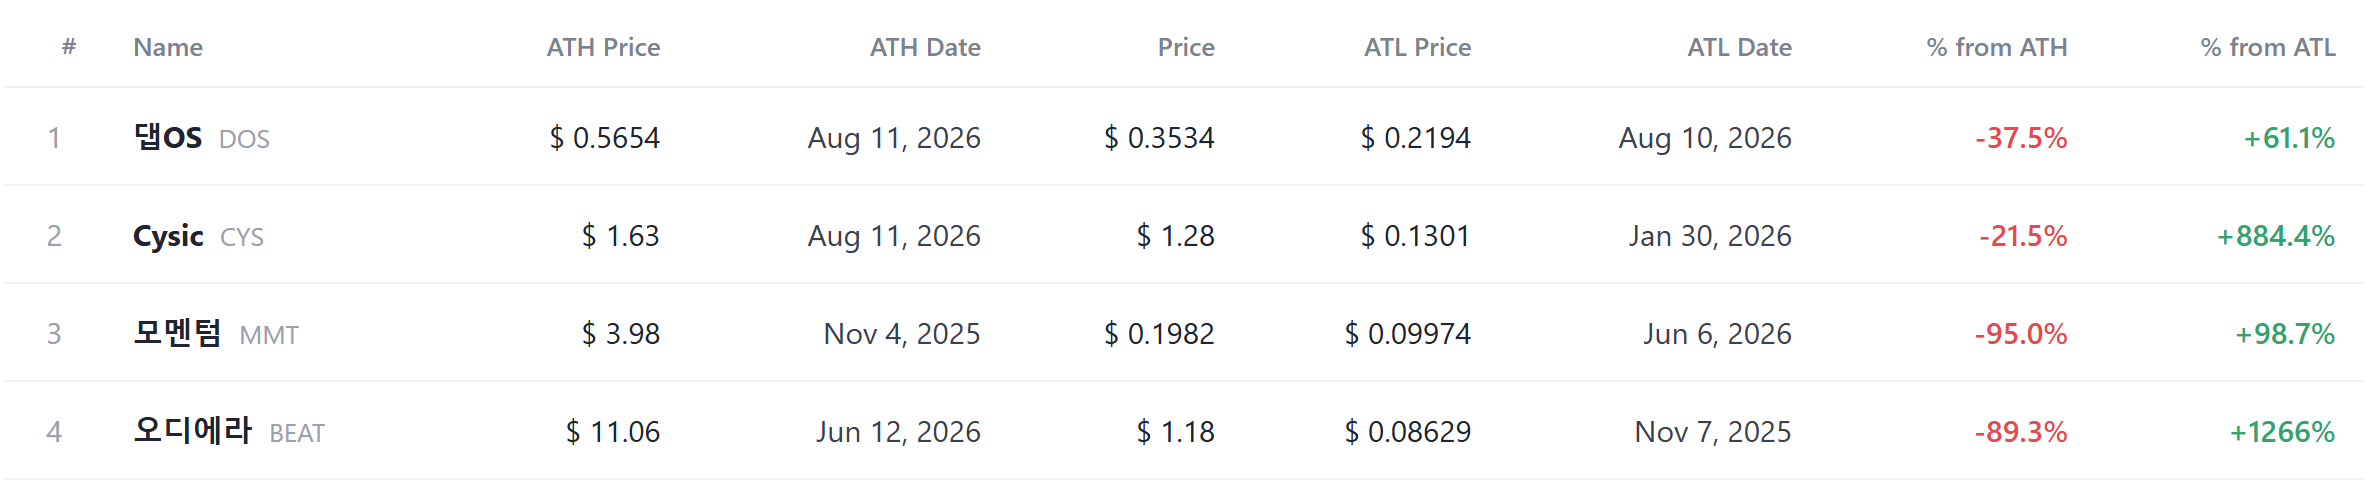This screenshot has height=484, width=2368.
Task: Sort by % from ATH header
Action: point(1996,47)
